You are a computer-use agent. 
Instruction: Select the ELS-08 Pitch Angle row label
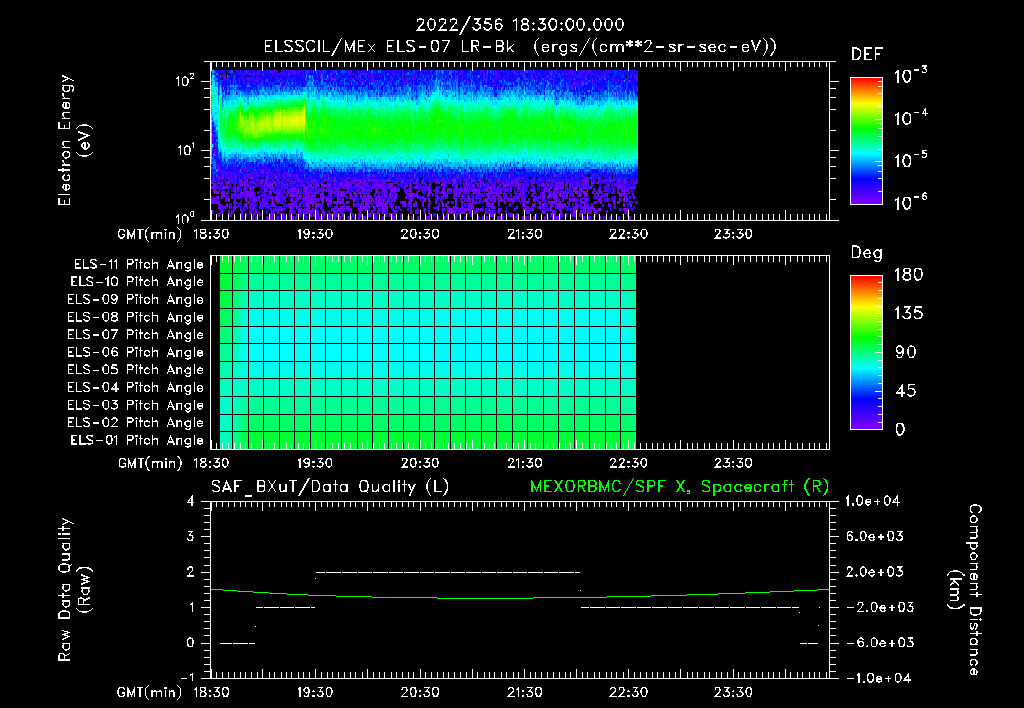[136, 317]
